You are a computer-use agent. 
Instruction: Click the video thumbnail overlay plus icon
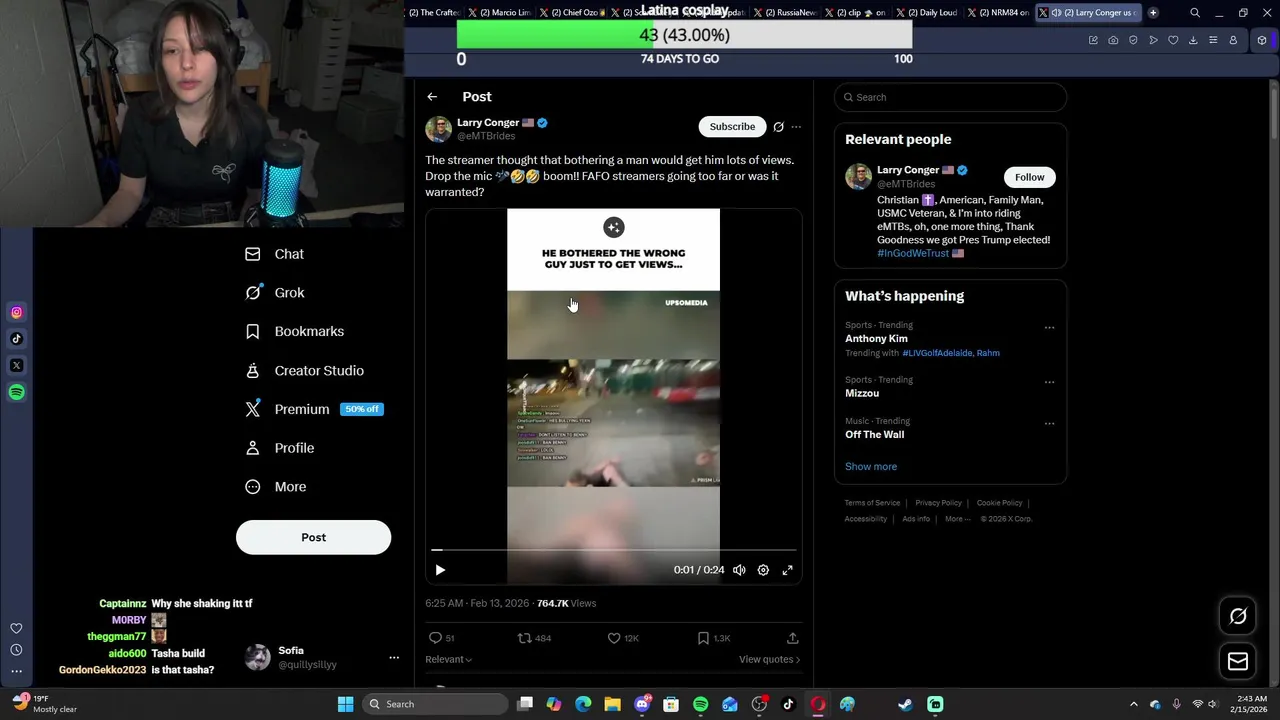(614, 227)
